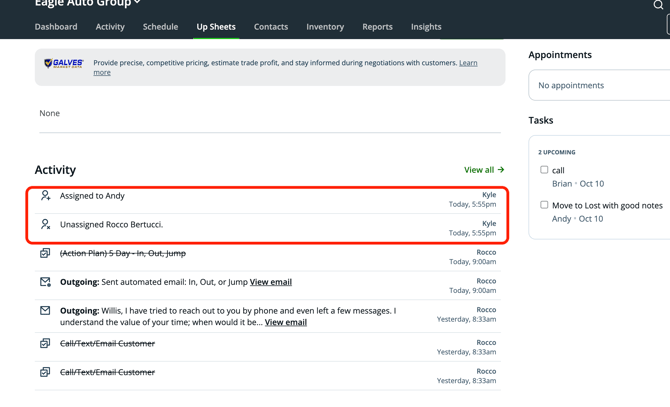This screenshot has height=407, width=670.
Task: Switch to the Insights tab
Action: [426, 26]
